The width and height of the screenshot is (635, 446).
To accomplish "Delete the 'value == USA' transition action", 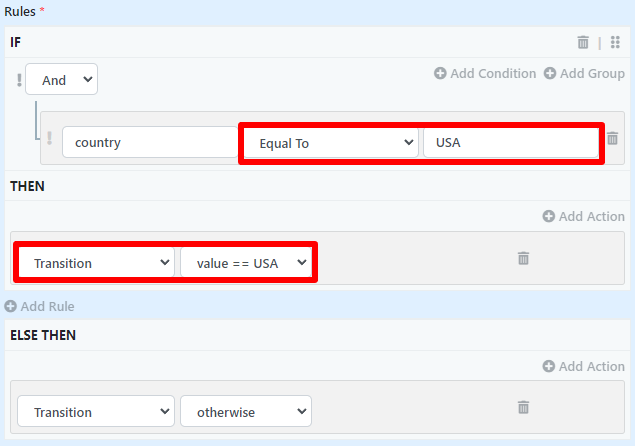I will pyautogui.click(x=522, y=258).
